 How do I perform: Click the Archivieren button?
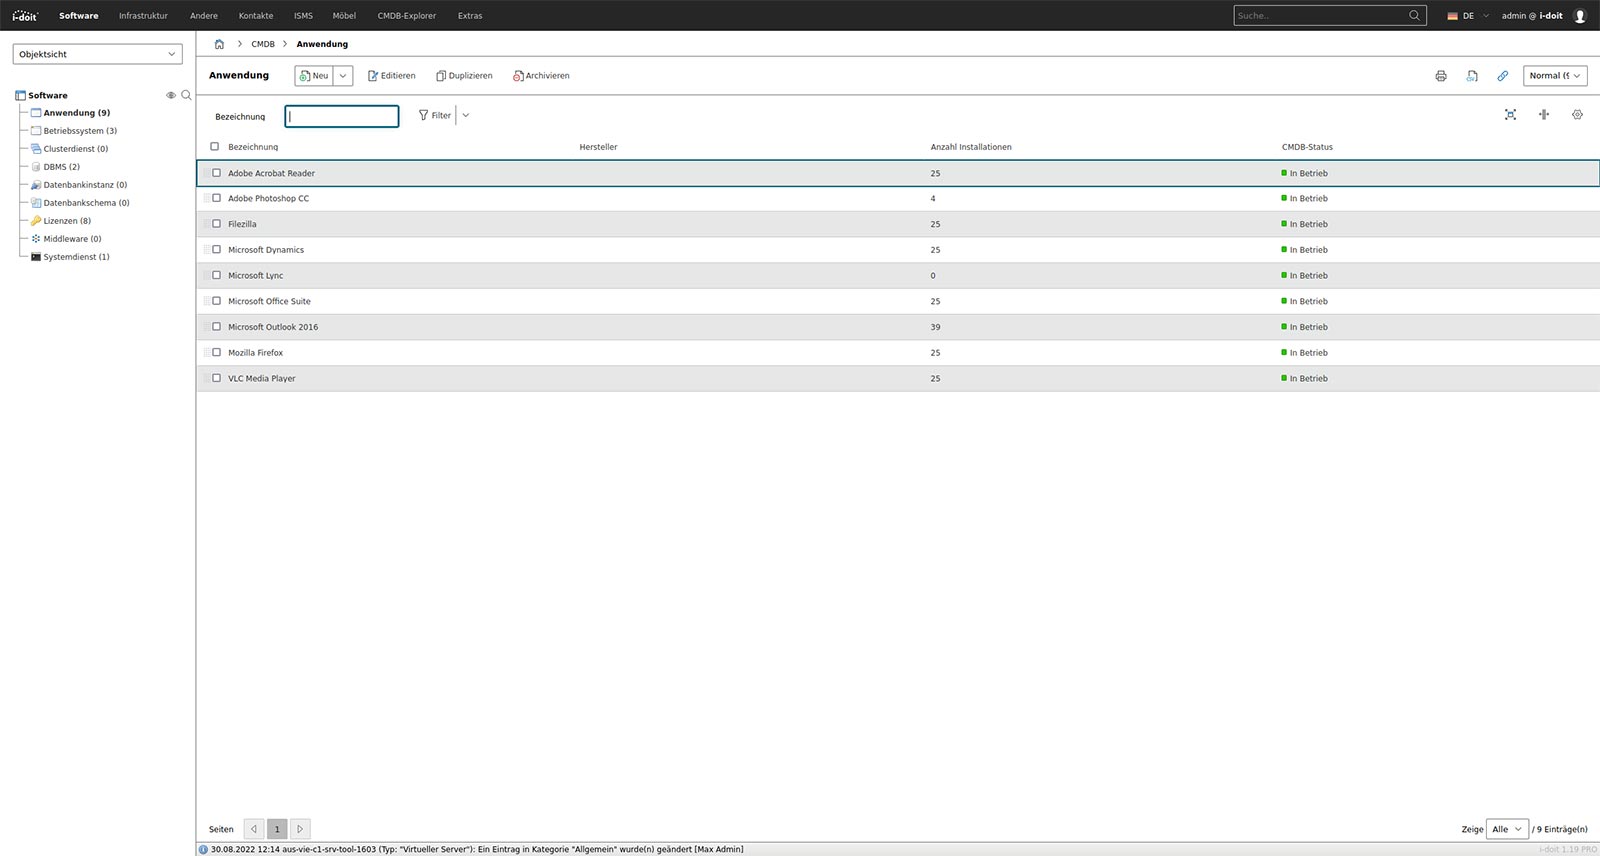tap(541, 76)
